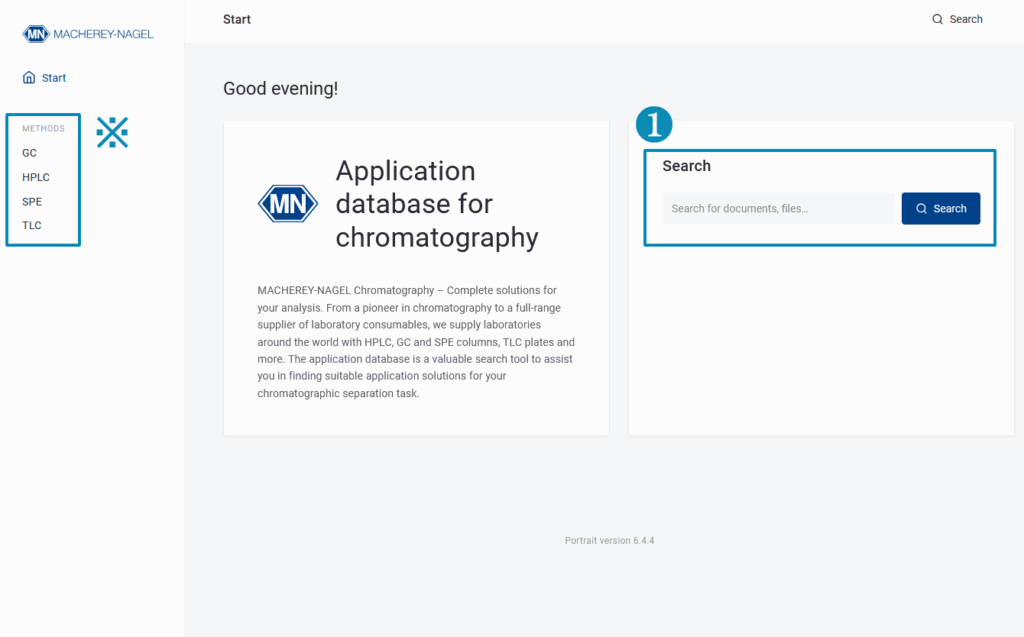This screenshot has width=1024, height=637.
Task: Click the Search card heading
Action: click(686, 166)
